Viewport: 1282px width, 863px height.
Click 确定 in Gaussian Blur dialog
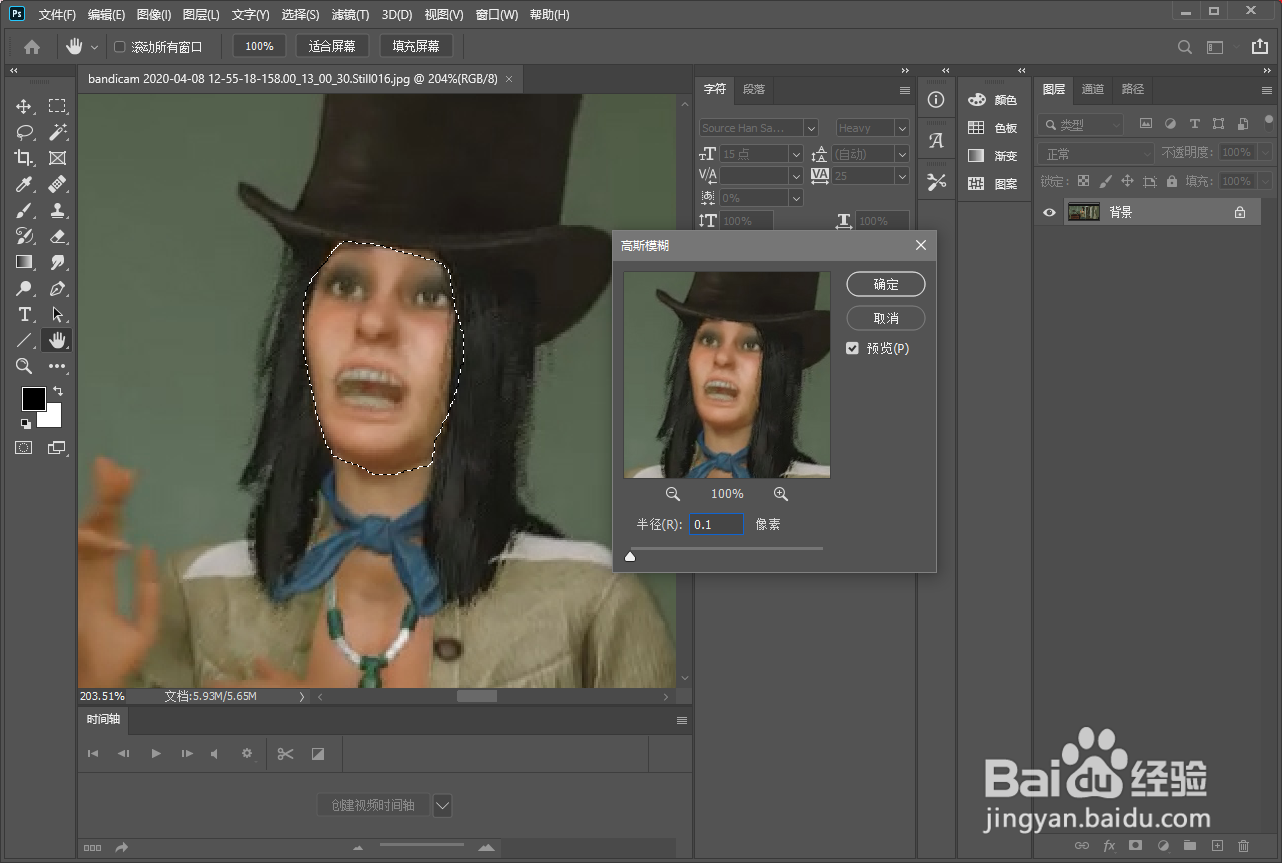886,284
